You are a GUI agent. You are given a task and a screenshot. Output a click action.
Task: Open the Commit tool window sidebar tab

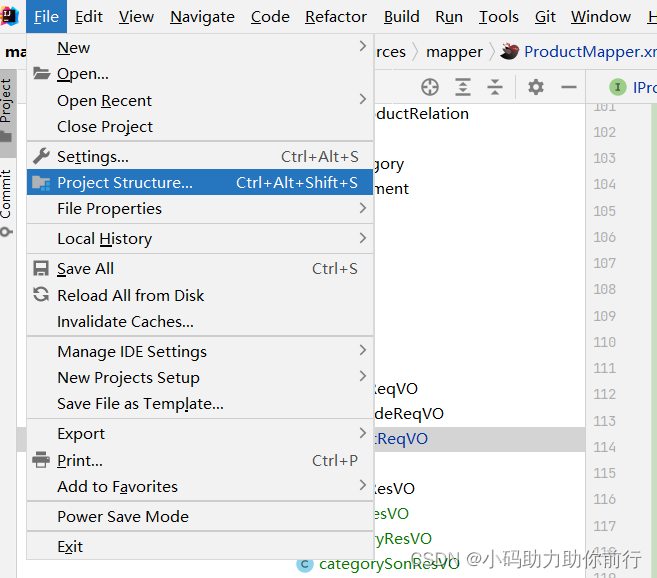6,201
